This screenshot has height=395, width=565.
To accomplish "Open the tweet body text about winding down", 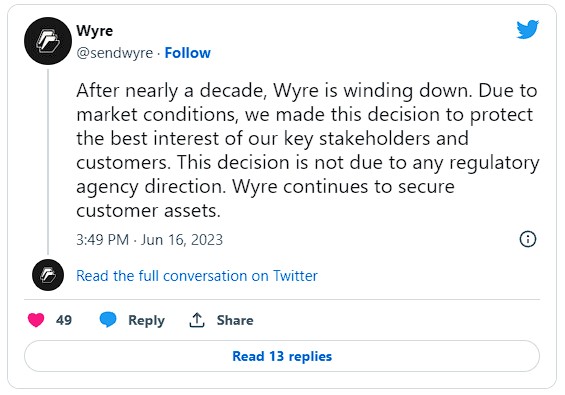I will (307, 150).
